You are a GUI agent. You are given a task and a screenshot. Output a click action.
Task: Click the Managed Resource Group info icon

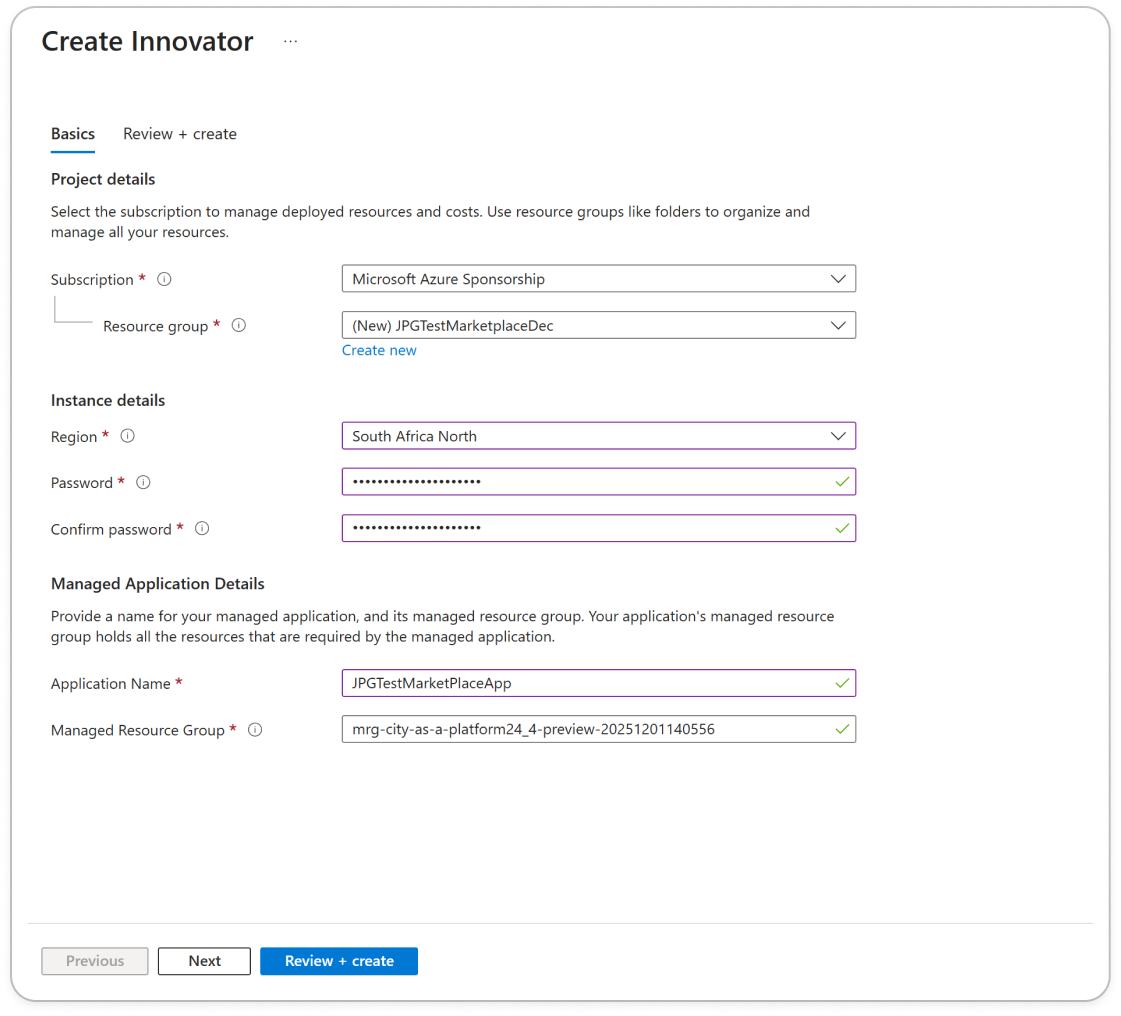click(x=255, y=730)
